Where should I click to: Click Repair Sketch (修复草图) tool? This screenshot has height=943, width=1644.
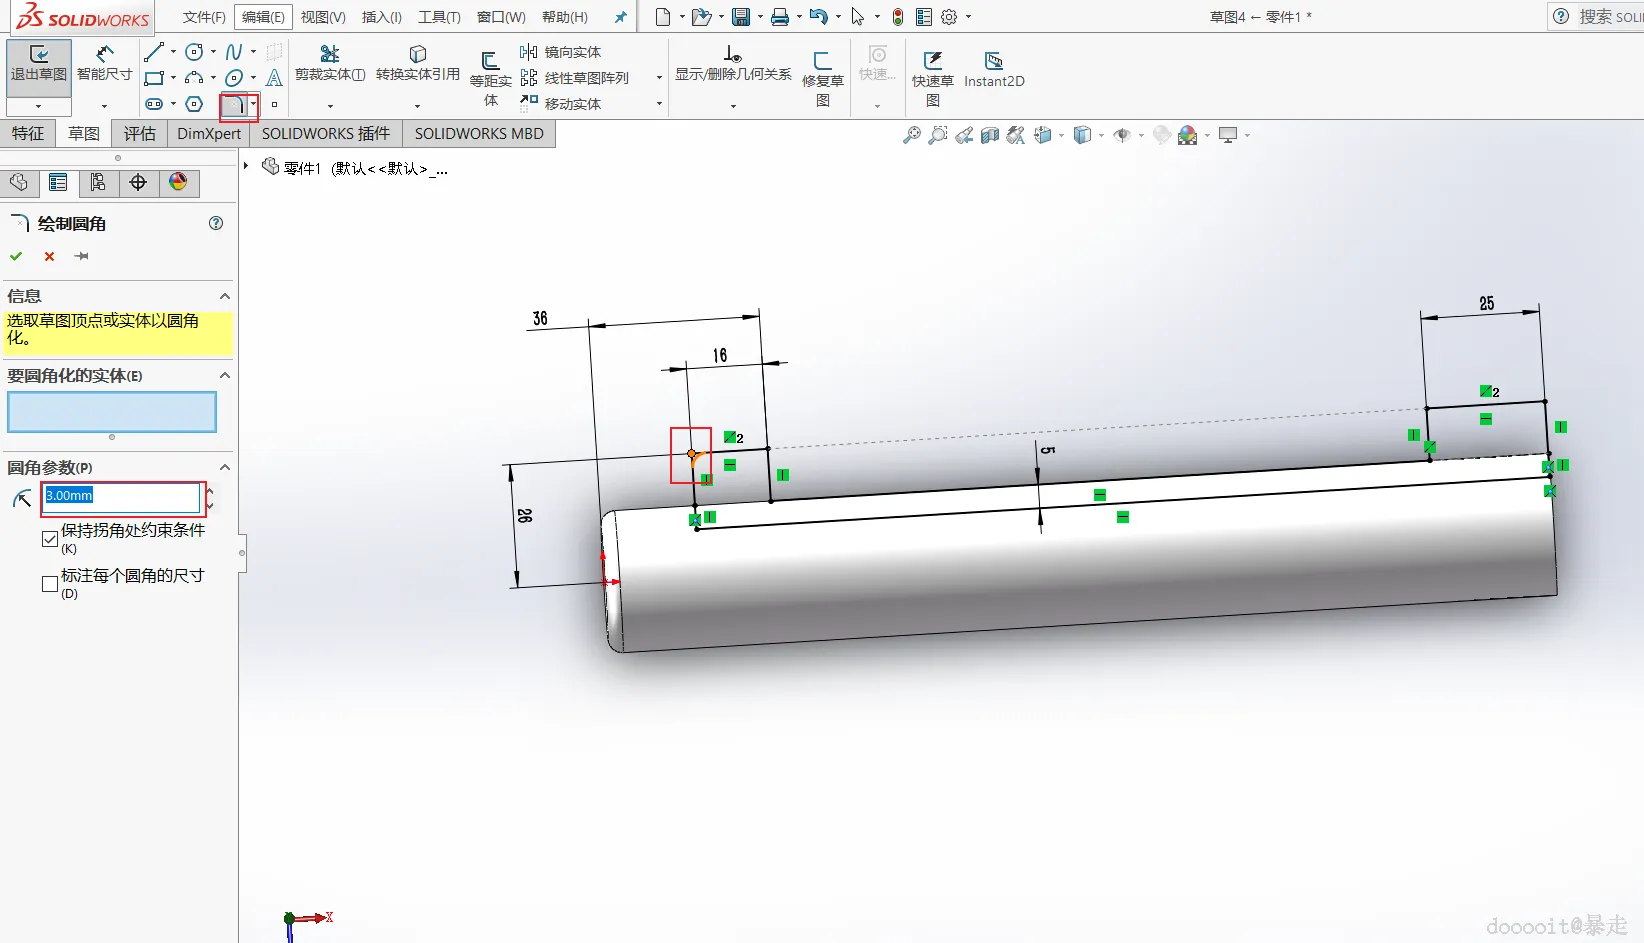[823, 78]
